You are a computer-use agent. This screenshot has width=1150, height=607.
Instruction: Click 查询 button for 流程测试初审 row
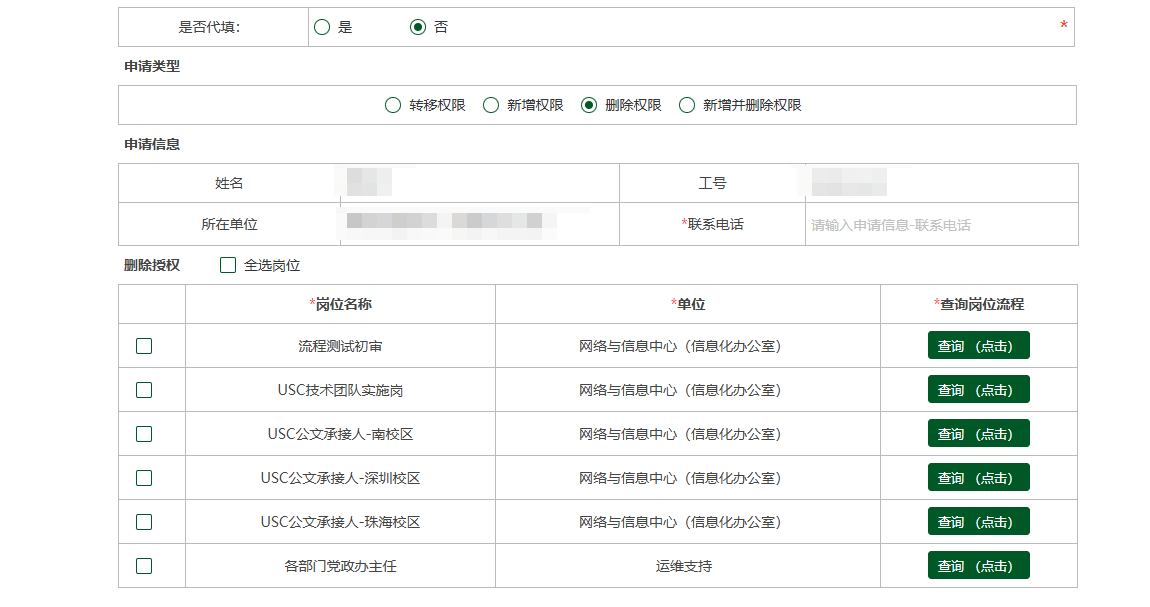tap(978, 346)
